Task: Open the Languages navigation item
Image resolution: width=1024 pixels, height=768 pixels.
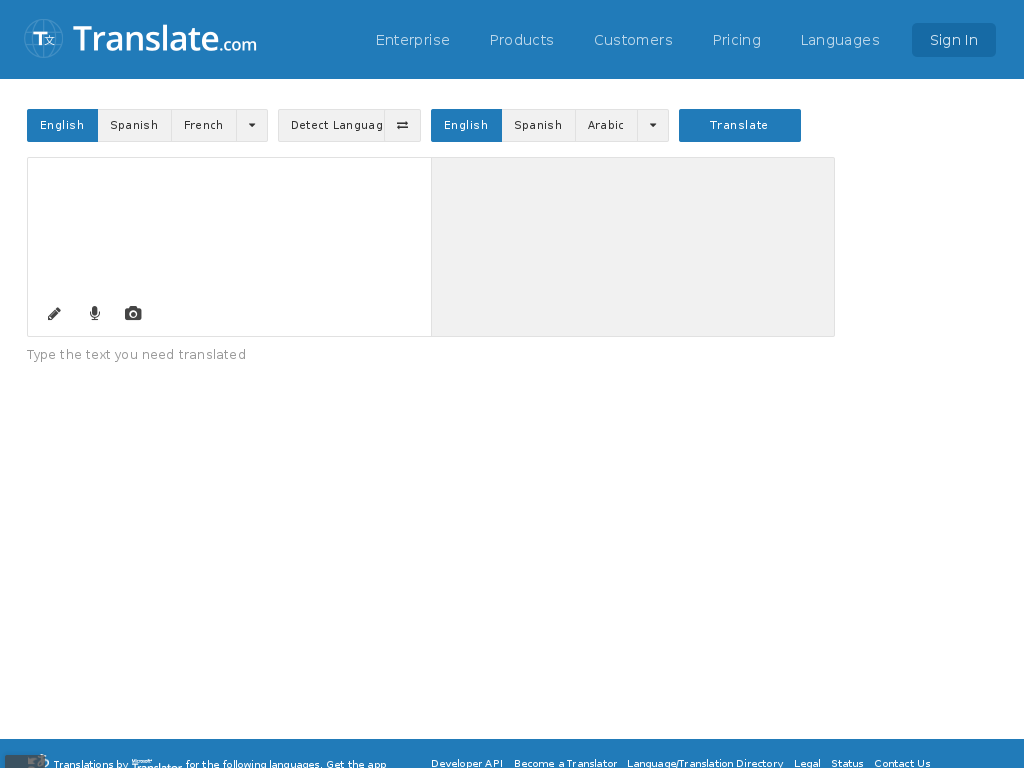Action: (x=840, y=40)
